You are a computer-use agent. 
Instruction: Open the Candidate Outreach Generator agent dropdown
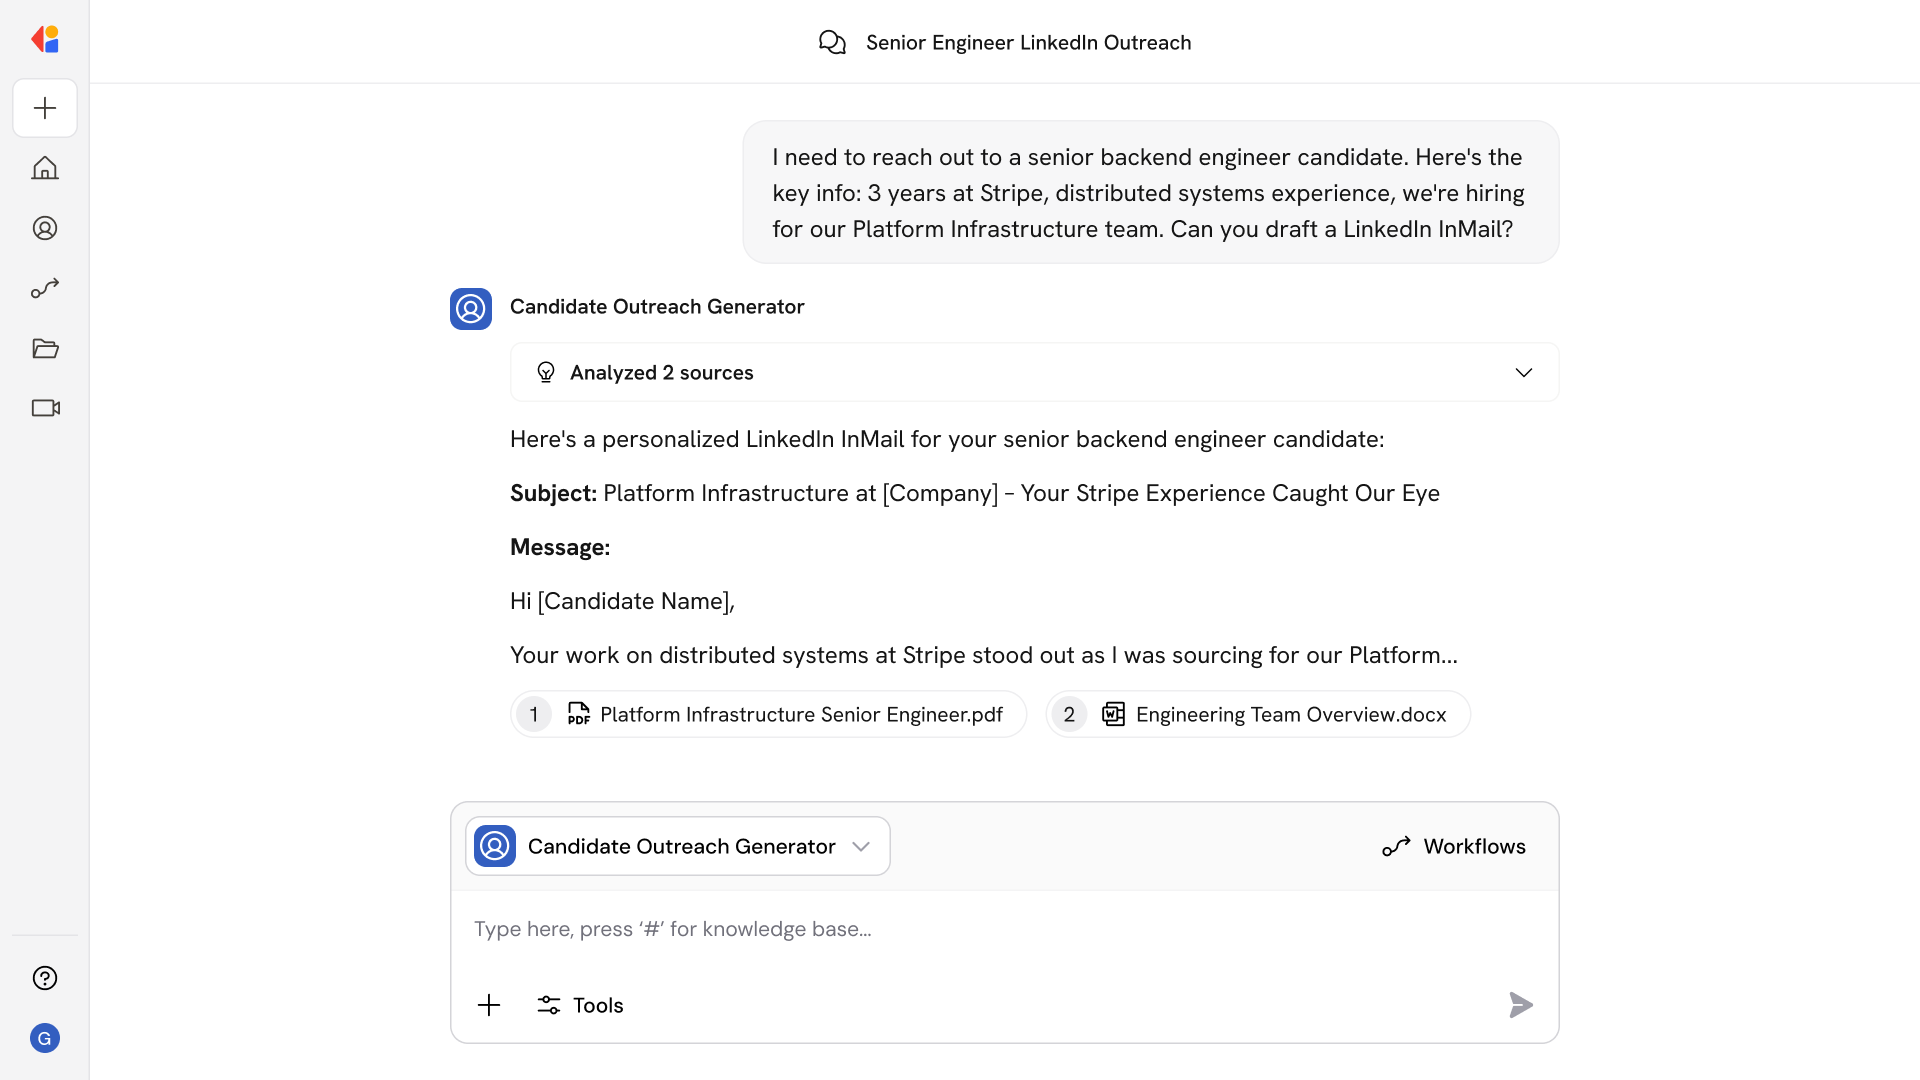678,846
